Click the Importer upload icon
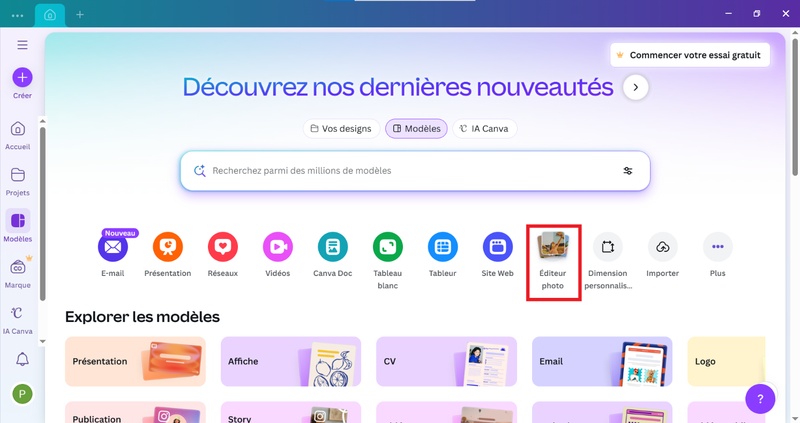The height and width of the screenshot is (423, 800). click(x=663, y=247)
